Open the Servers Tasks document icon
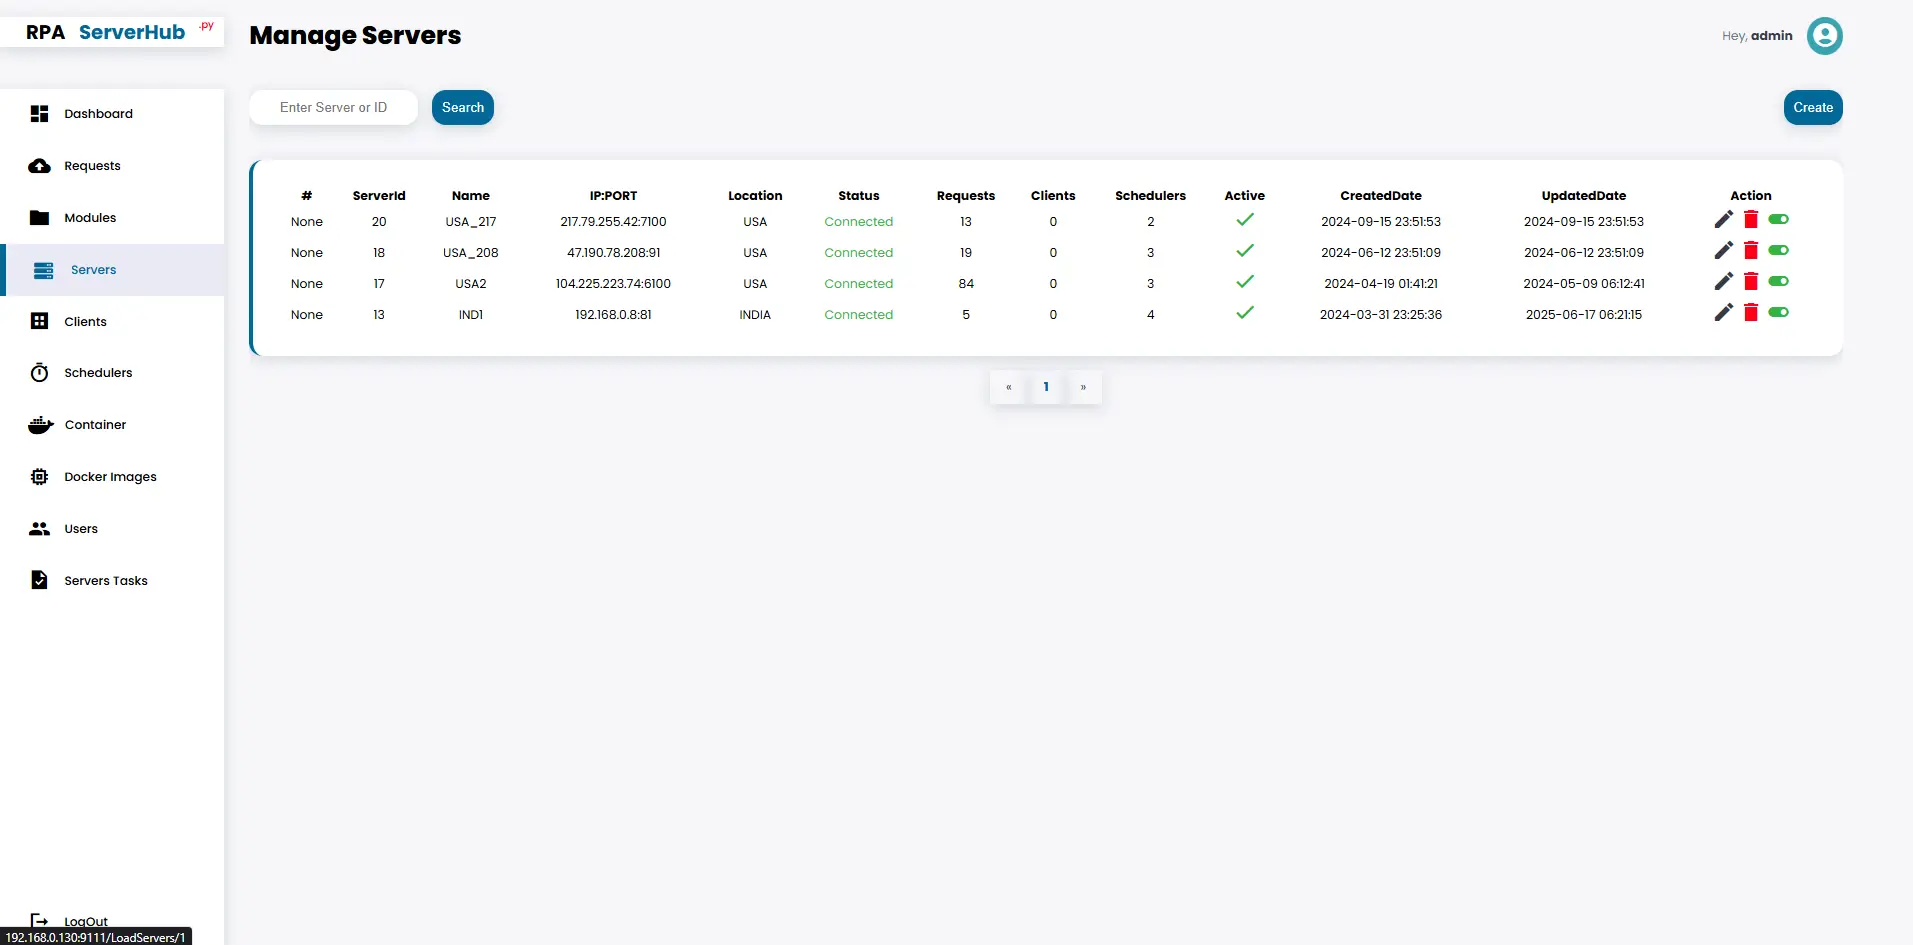The width and height of the screenshot is (1914, 945). (37, 579)
